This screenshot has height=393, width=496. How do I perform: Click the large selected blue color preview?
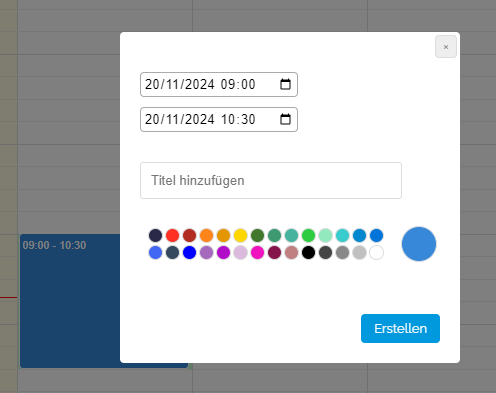tap(419, 244)
